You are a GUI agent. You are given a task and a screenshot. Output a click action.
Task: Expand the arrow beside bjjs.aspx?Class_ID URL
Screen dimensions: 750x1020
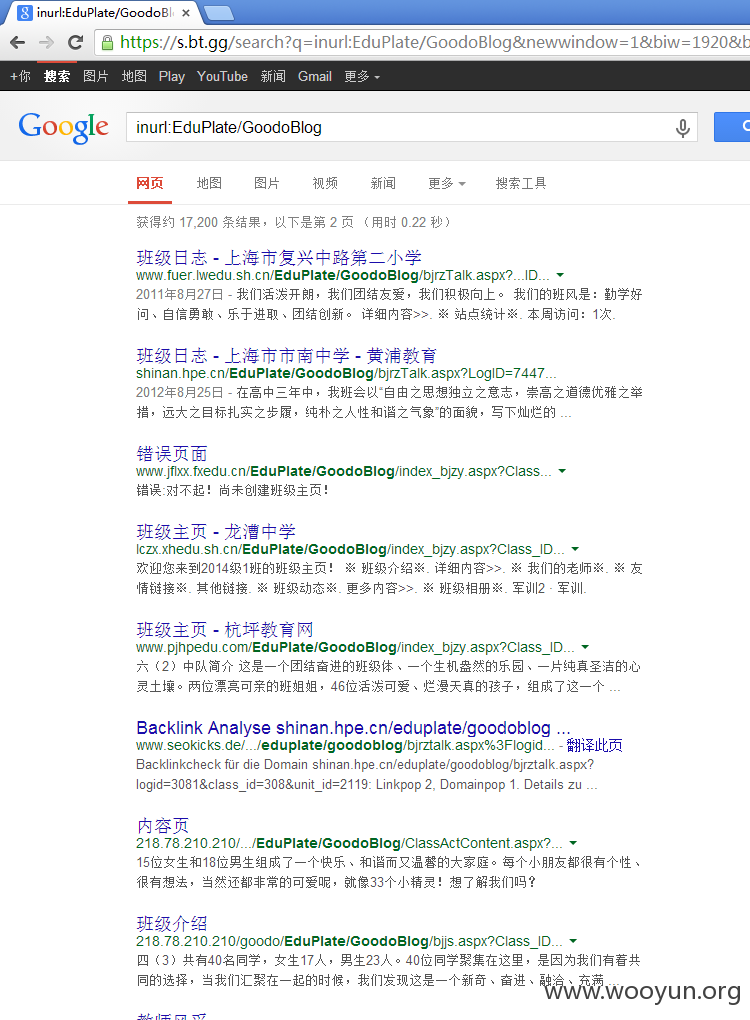click(x=573, y=941)
